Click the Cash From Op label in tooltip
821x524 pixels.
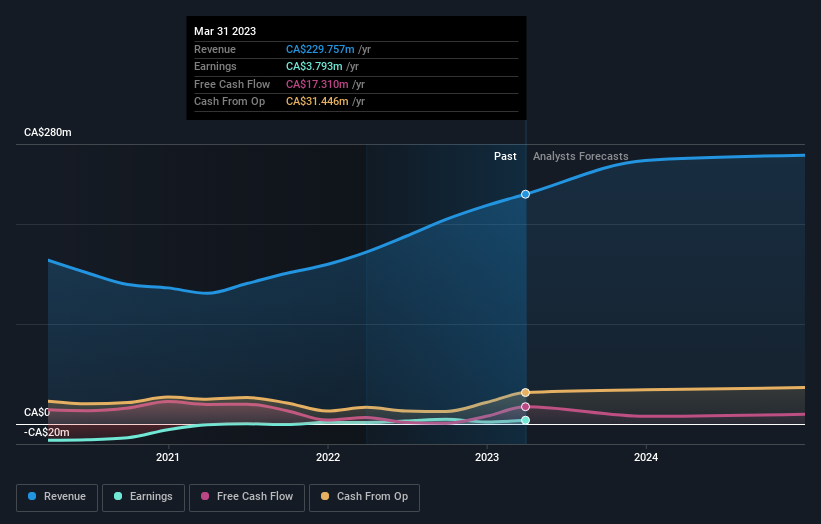coord(229,102)
